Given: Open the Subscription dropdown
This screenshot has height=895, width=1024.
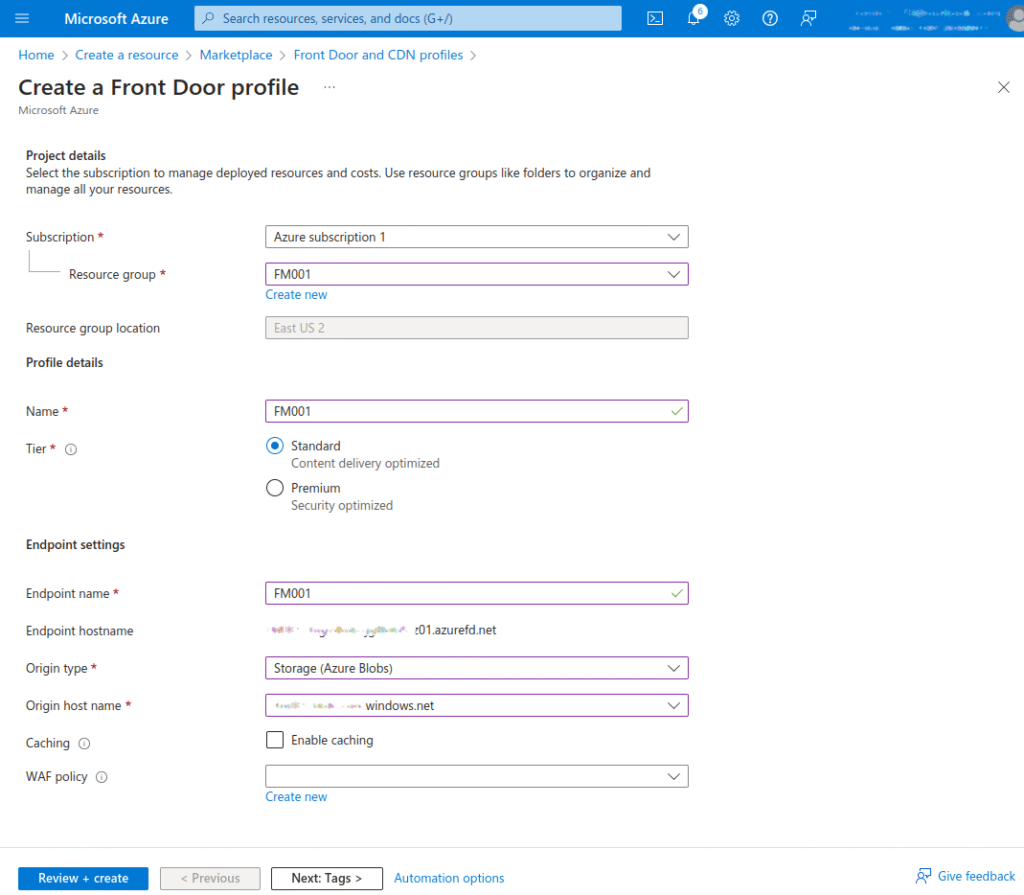Looking at the screenshot, I should point(477,236).
